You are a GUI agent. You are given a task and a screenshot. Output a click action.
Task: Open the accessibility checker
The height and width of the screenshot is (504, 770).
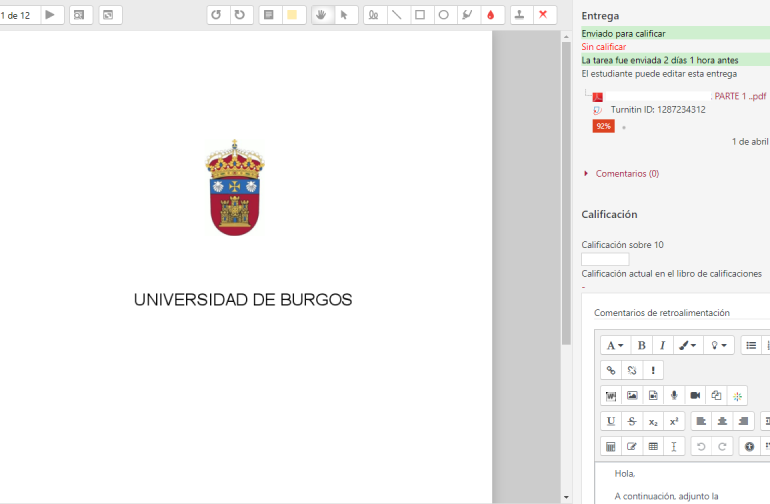[749, 447]
